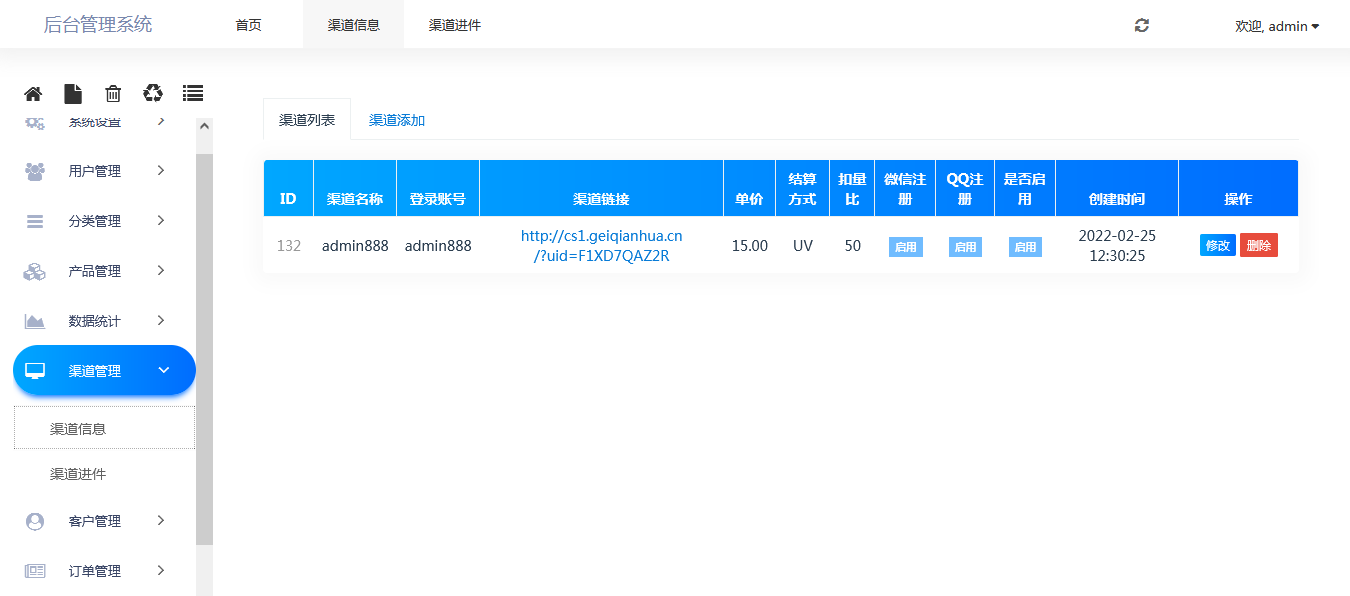Click the trash bin icon
The width and height of the screenshot is (1350, 596).
click(x=112, y=92)
